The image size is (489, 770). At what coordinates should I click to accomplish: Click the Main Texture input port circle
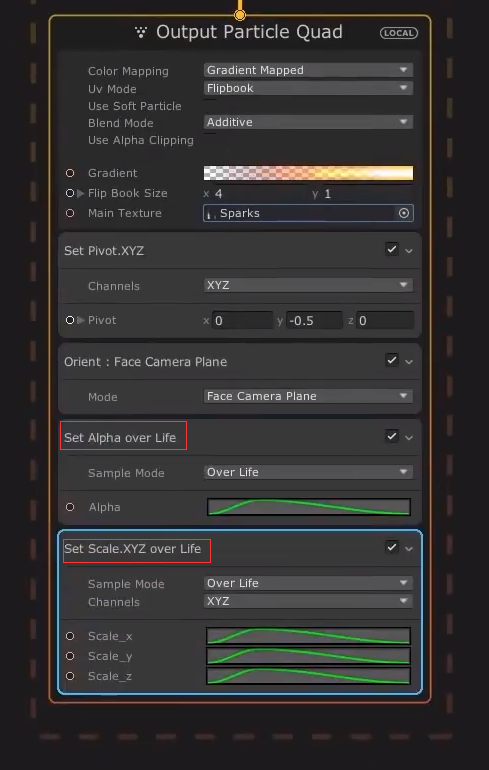point(70,213)
